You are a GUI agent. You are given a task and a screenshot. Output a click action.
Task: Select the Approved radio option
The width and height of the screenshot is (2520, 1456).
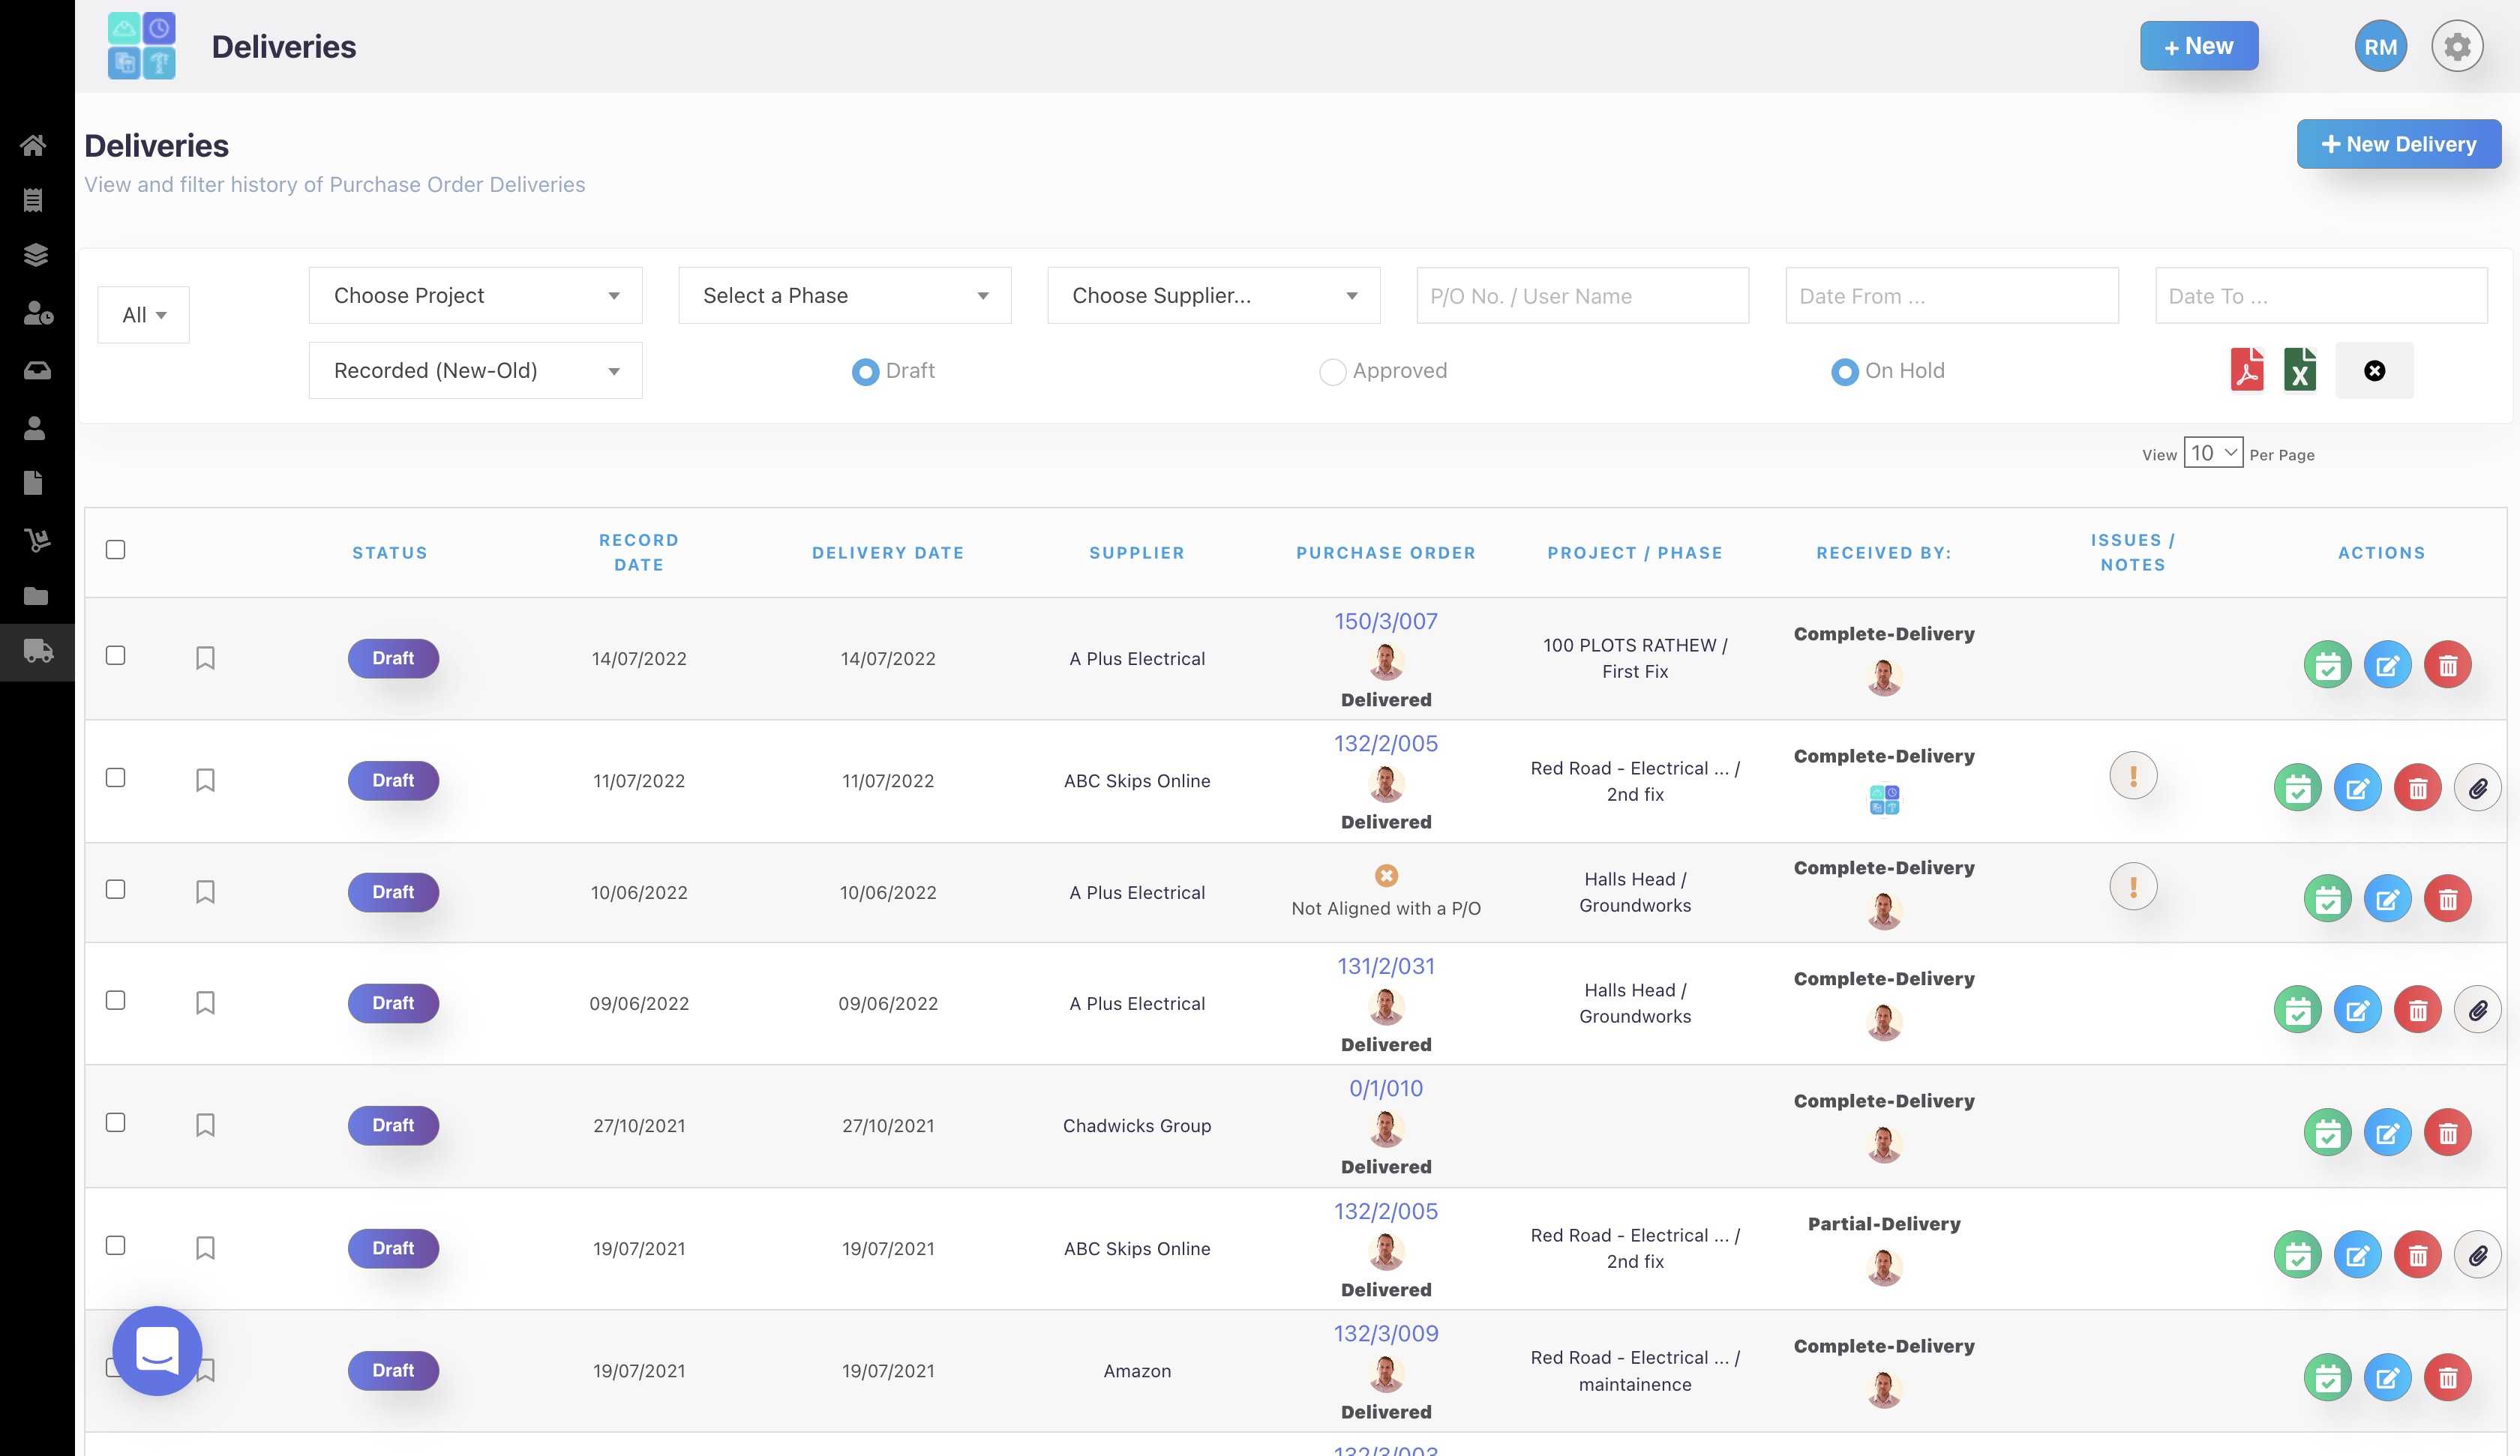(x=1332, y=372)
